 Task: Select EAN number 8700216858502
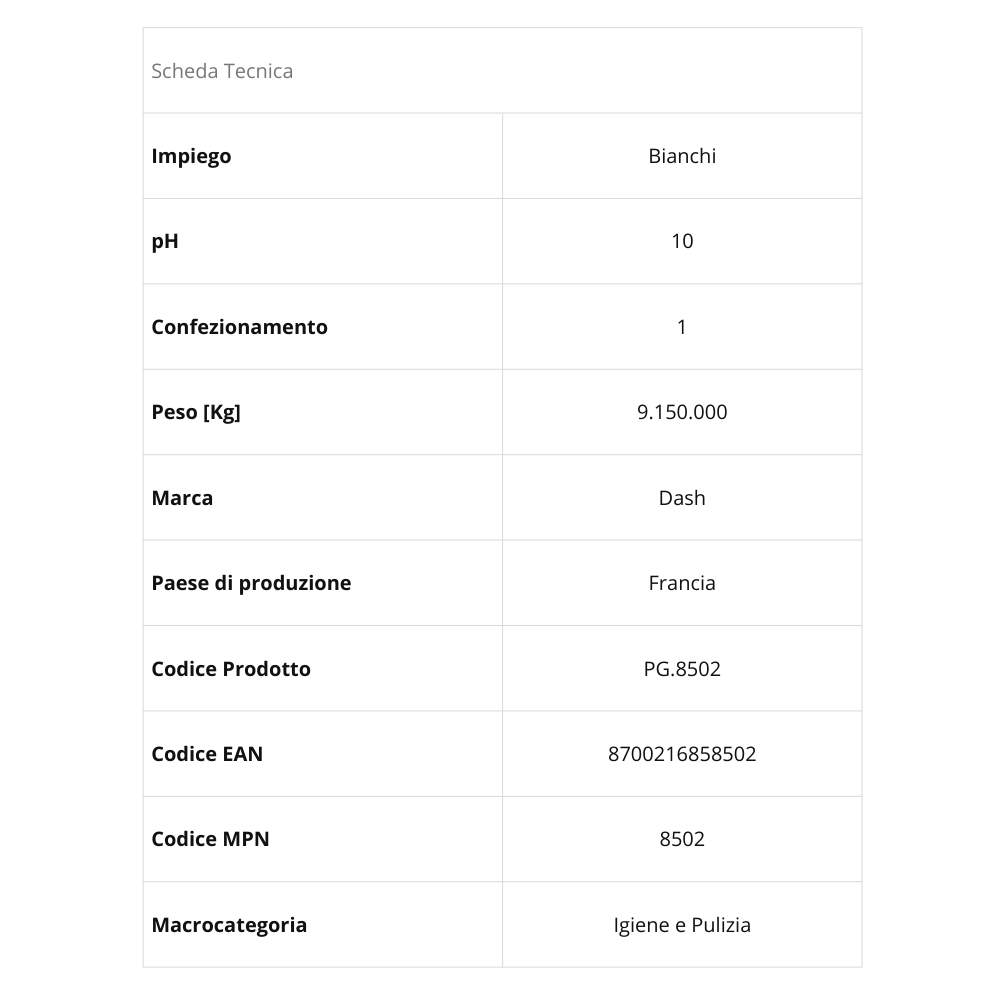point(682,754)
